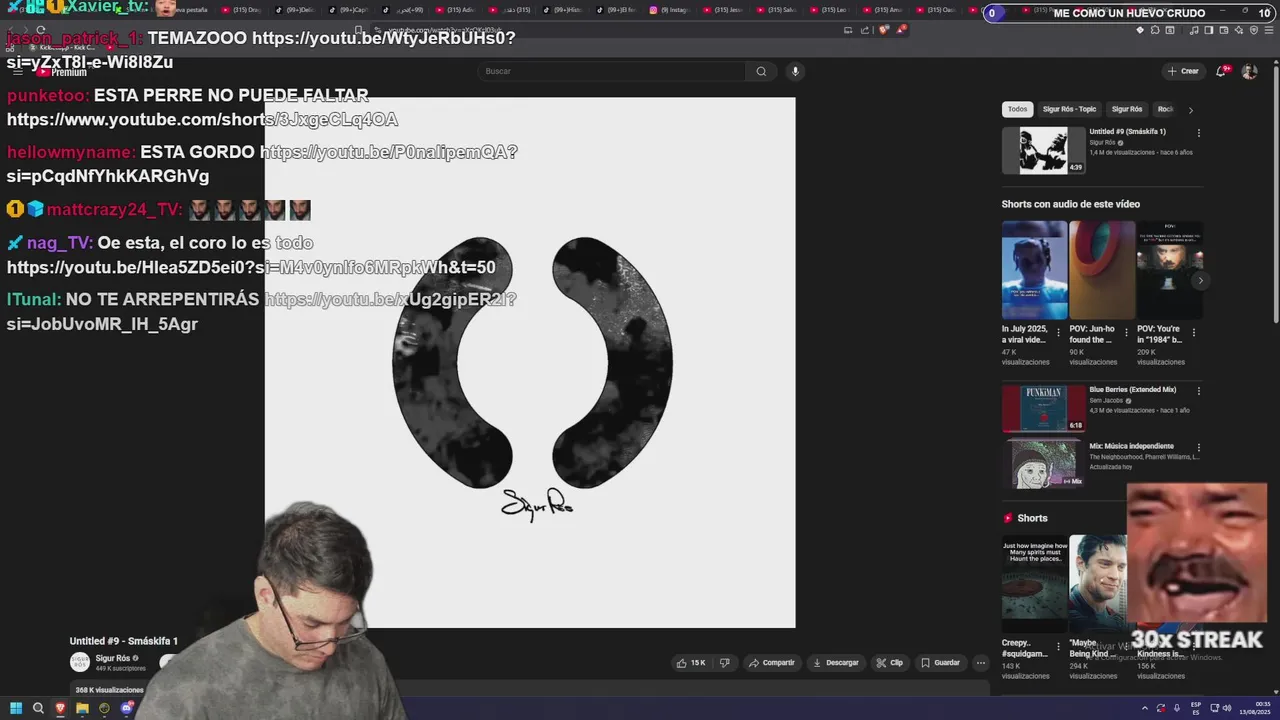Activate voice search microphone icon
This screenshot has width=1280, height=720.
(x=795, y=71)
